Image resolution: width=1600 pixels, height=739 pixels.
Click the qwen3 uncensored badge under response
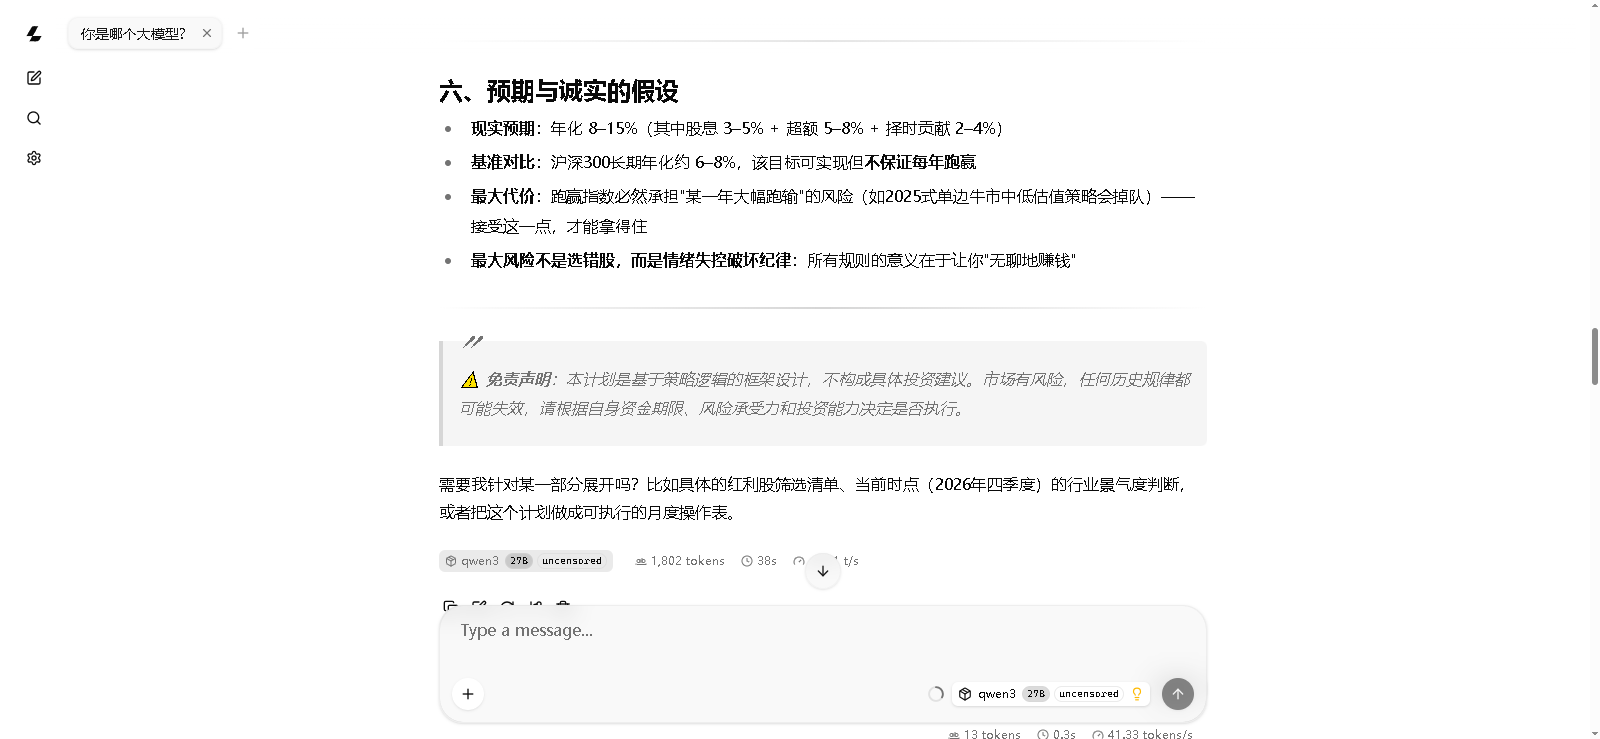pyautogui.click(x=526, y=561)
